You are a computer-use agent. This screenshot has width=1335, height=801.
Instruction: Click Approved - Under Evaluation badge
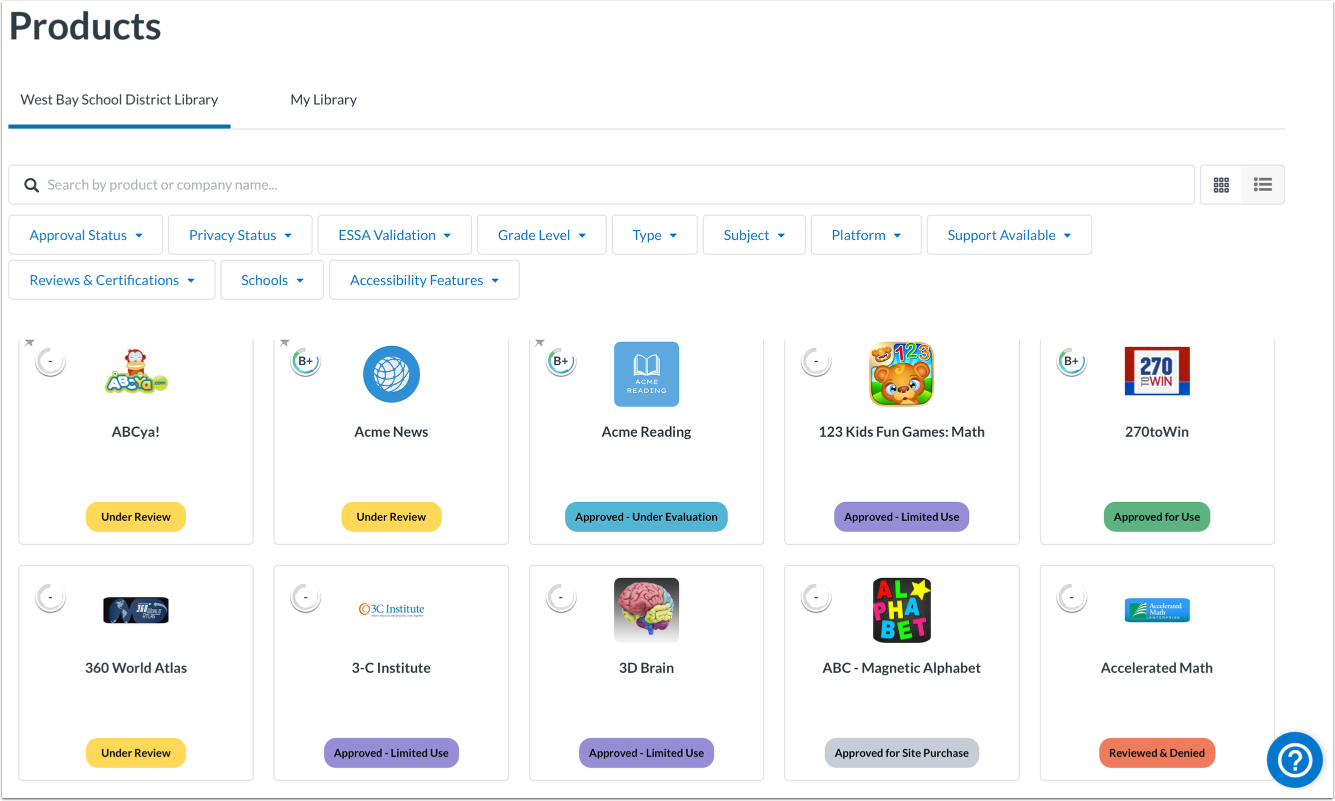pyautogui.click(x=646, y=517)
